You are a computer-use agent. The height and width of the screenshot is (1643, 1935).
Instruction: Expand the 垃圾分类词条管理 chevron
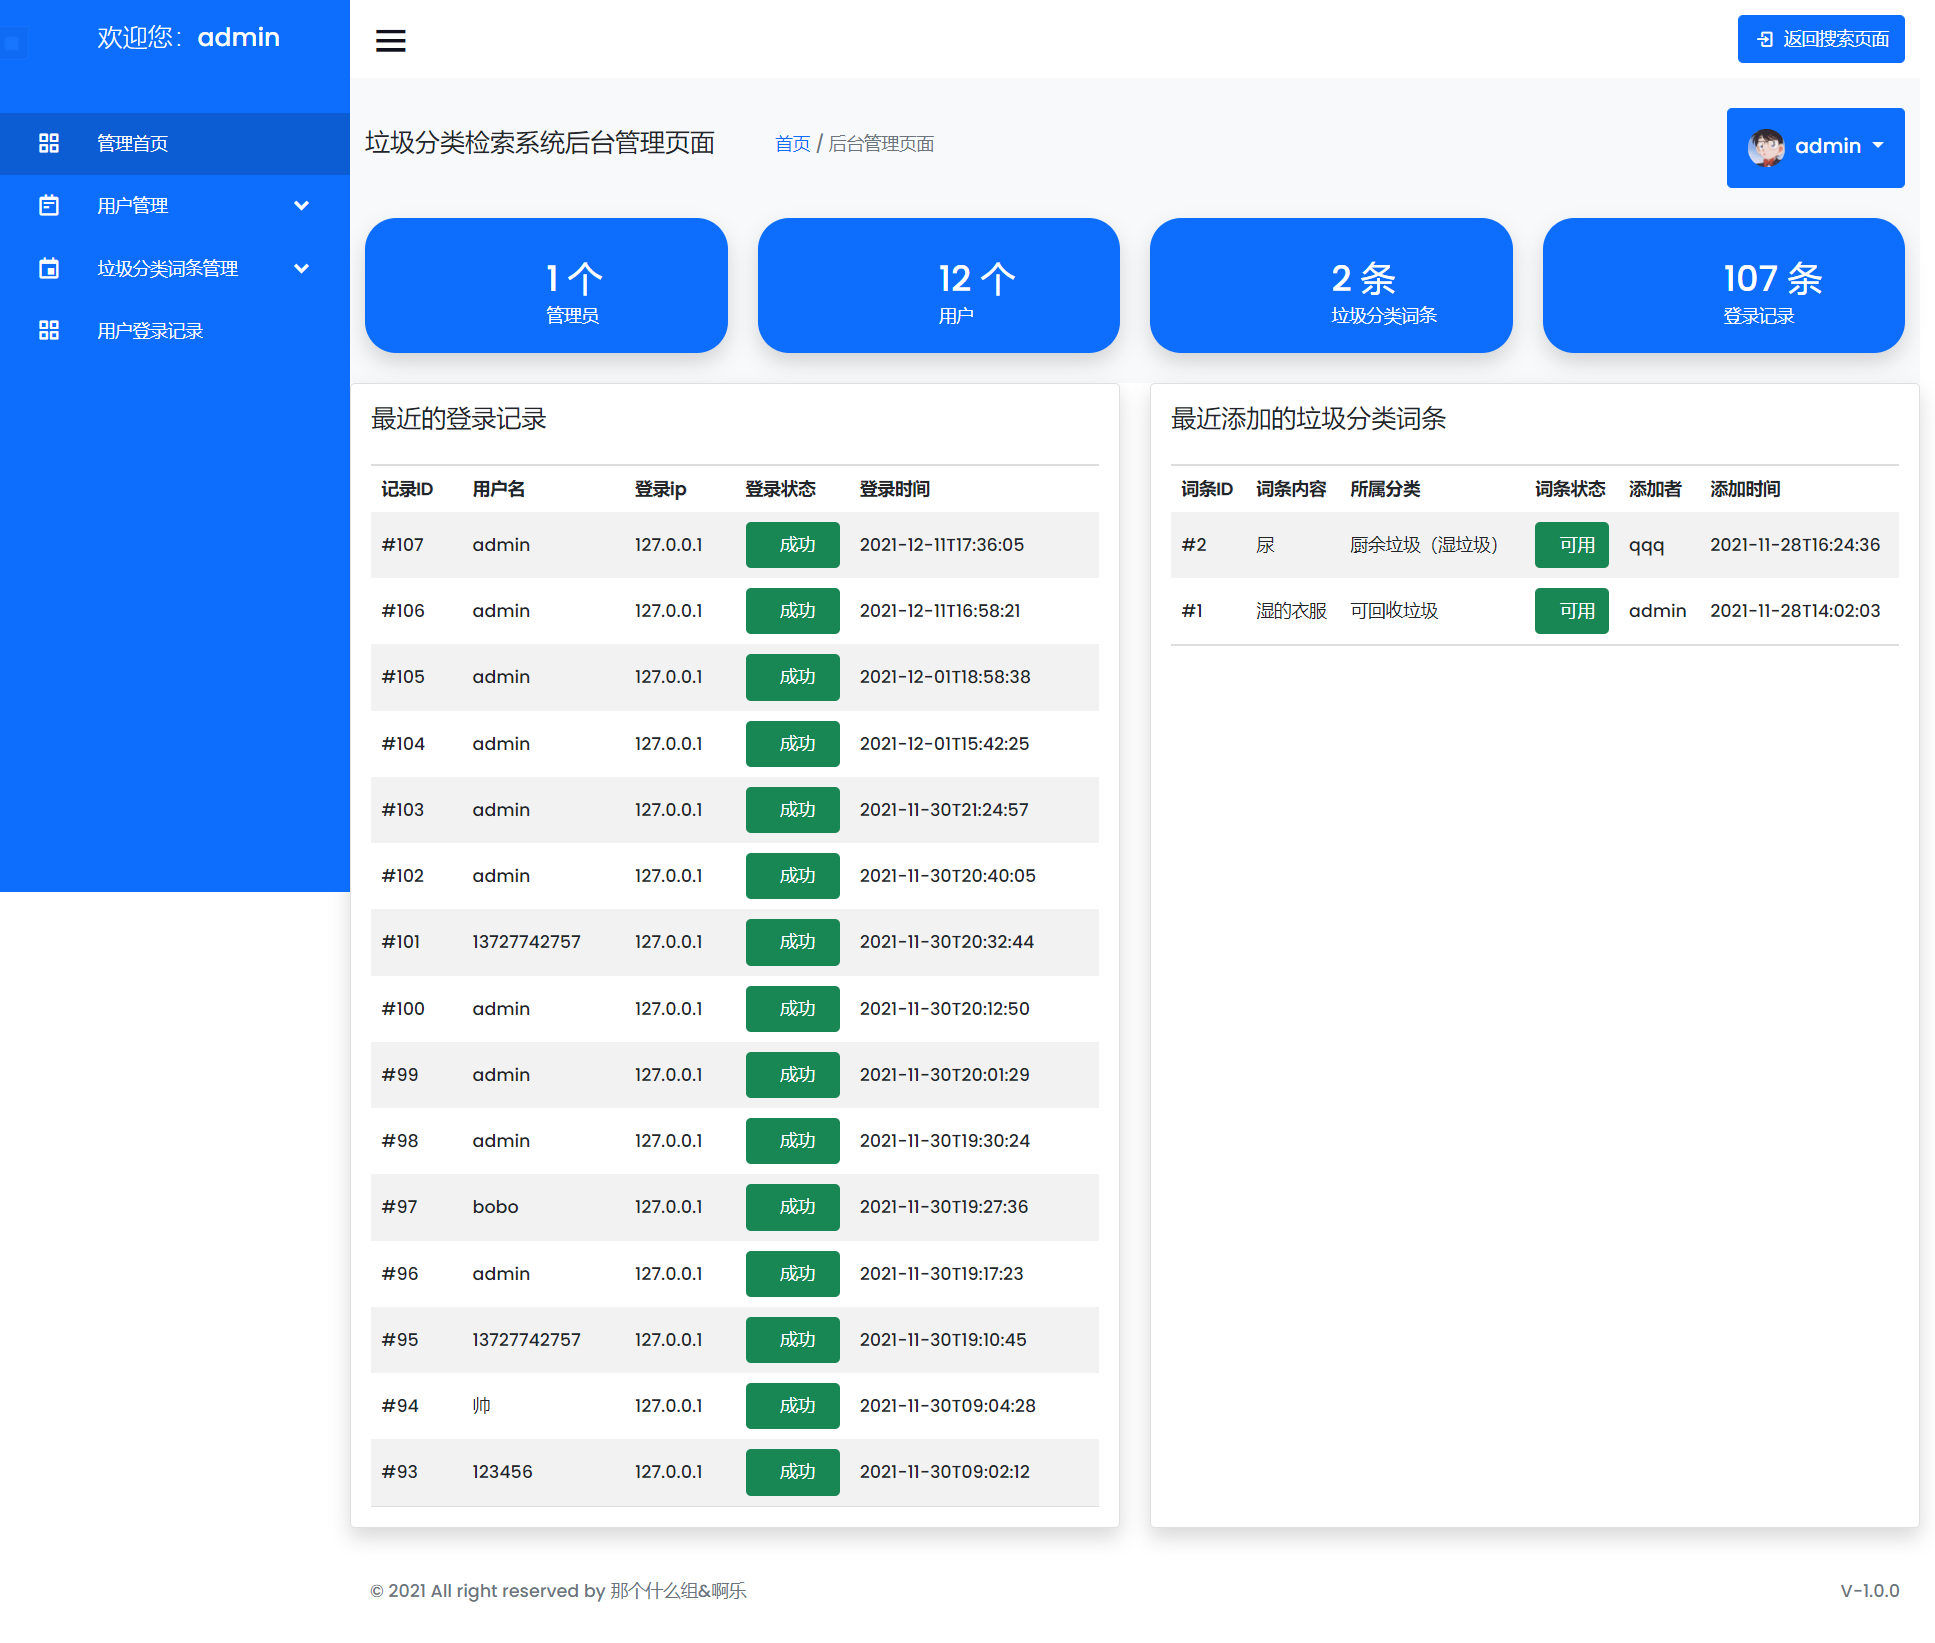[301, 268]
